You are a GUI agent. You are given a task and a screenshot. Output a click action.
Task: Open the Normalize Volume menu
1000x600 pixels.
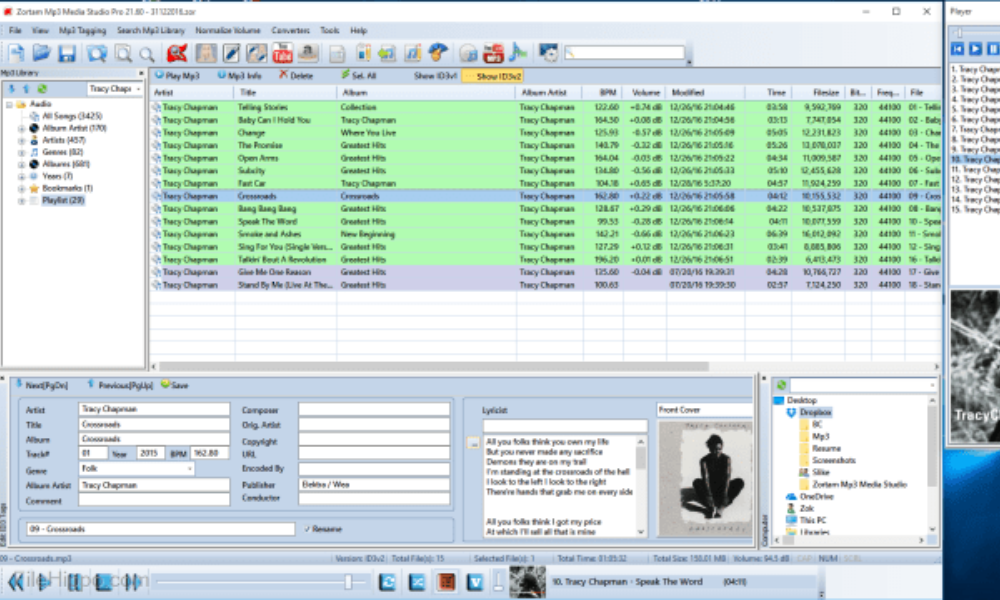coord(228,30)
